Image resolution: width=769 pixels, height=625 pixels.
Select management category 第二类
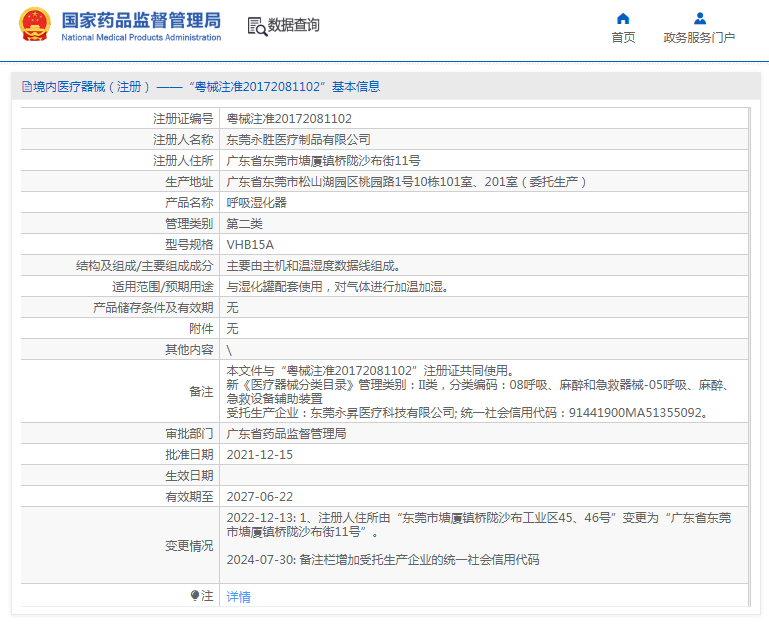coord(244,224)
